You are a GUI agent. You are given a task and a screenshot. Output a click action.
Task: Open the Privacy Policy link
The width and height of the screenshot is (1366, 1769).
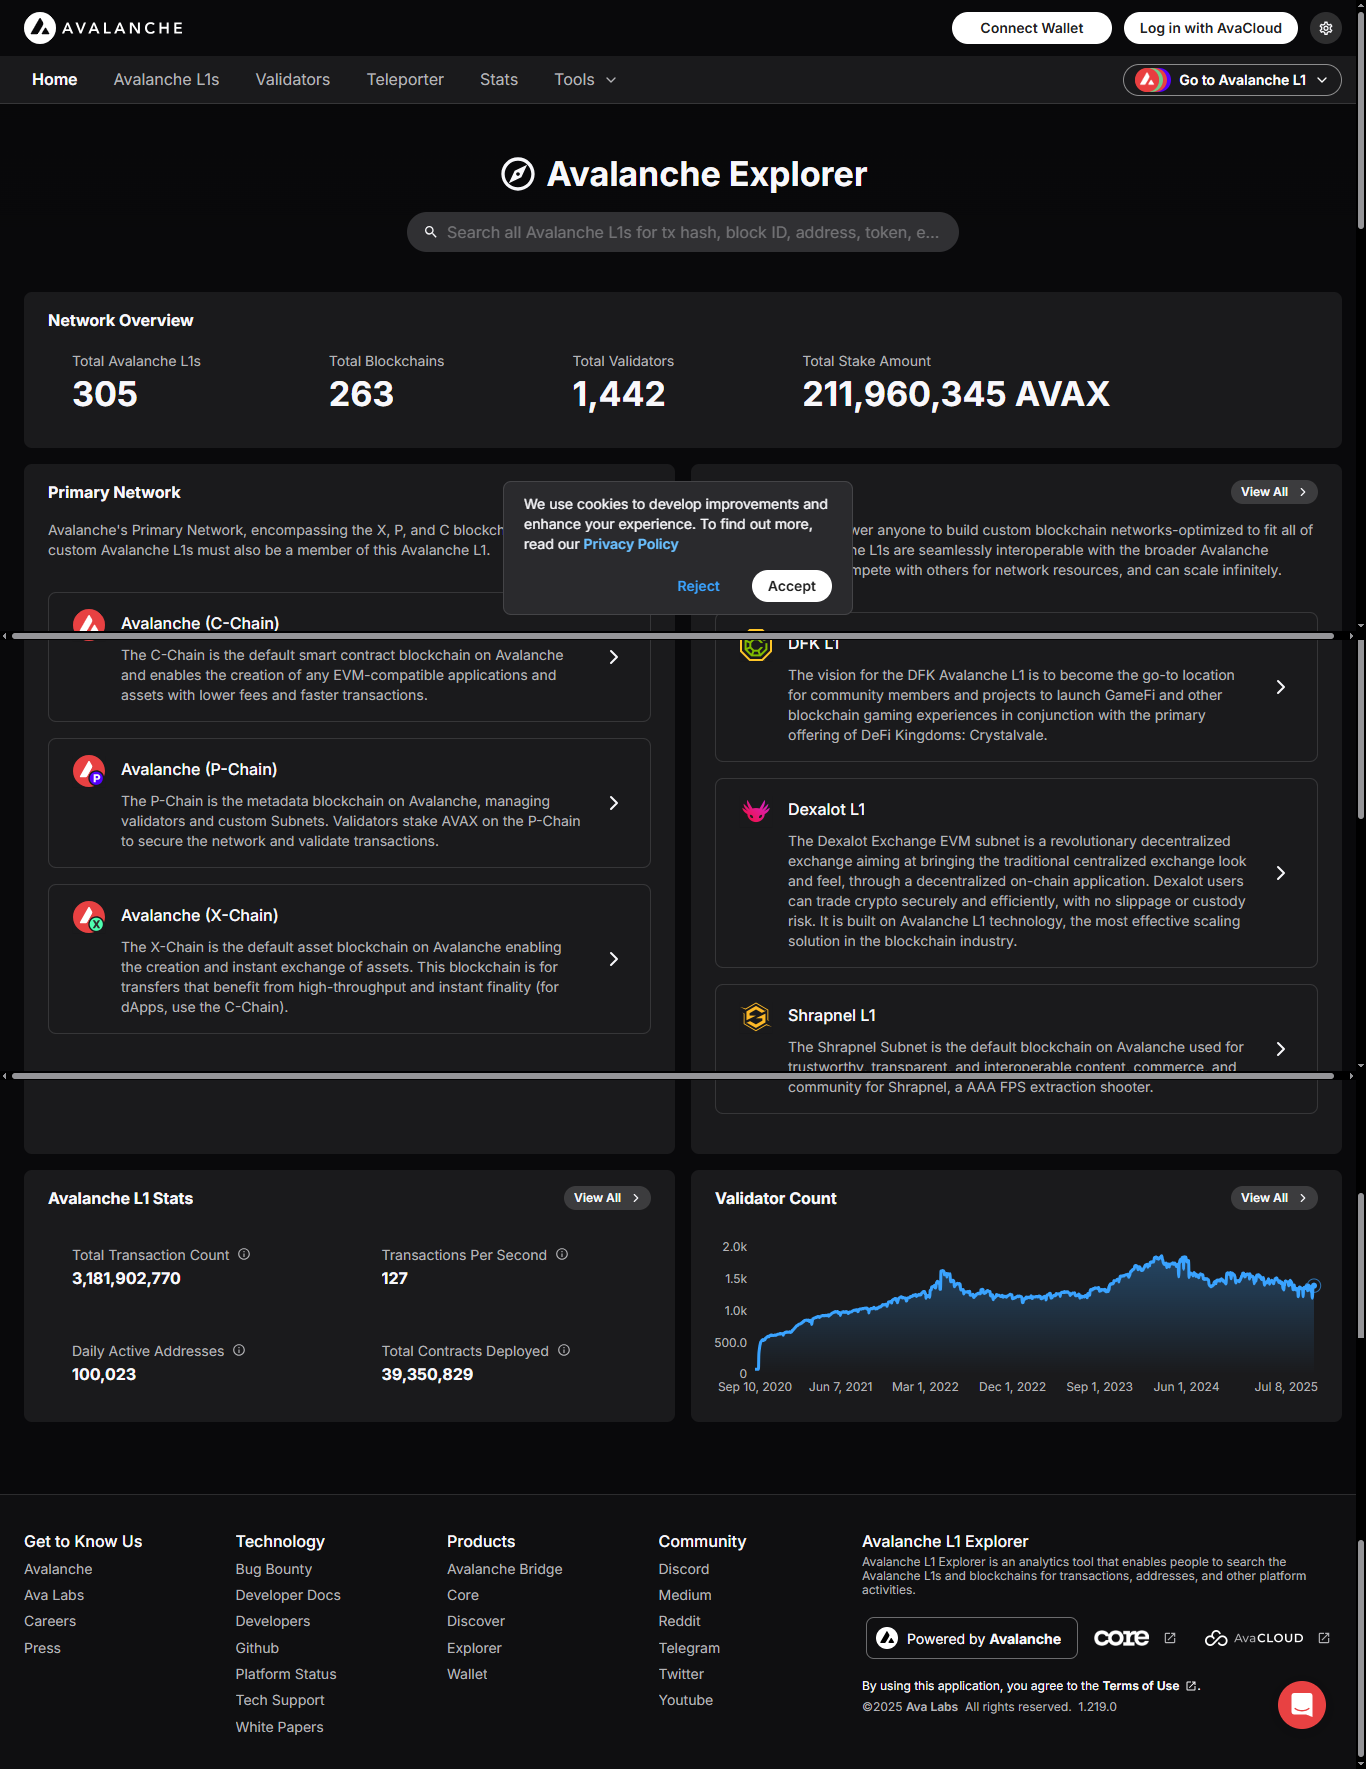631,544
